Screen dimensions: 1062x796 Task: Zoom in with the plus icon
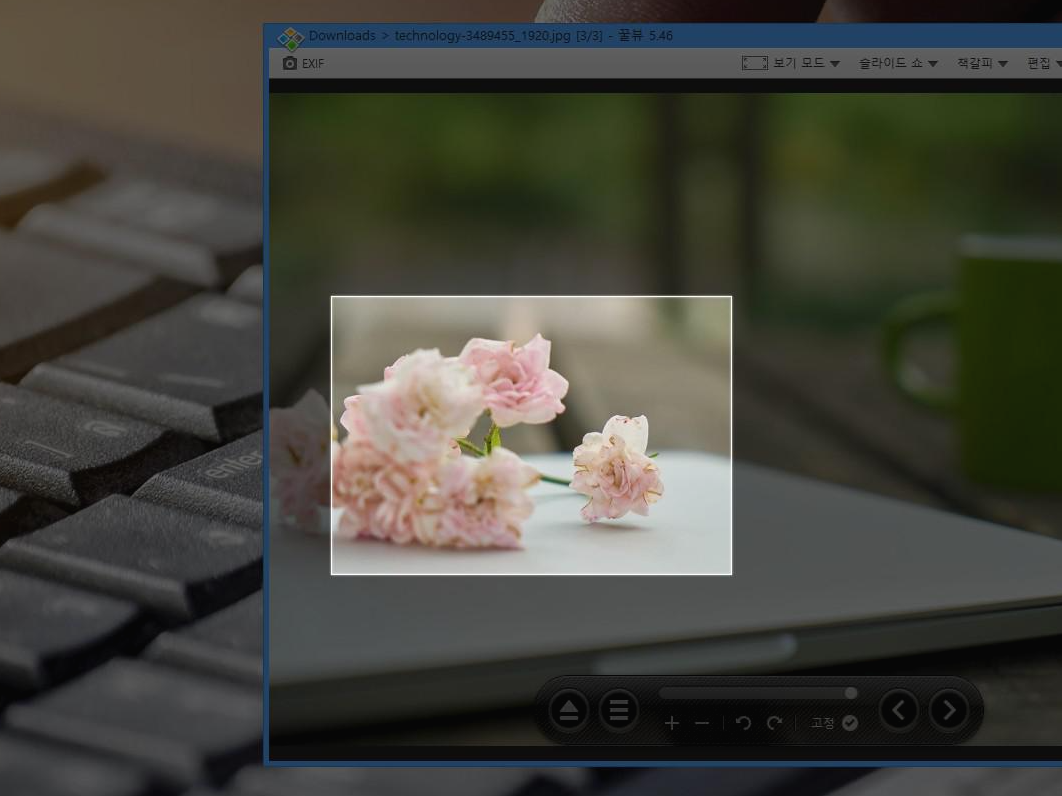pyautogui.click(x=671, y=724)
